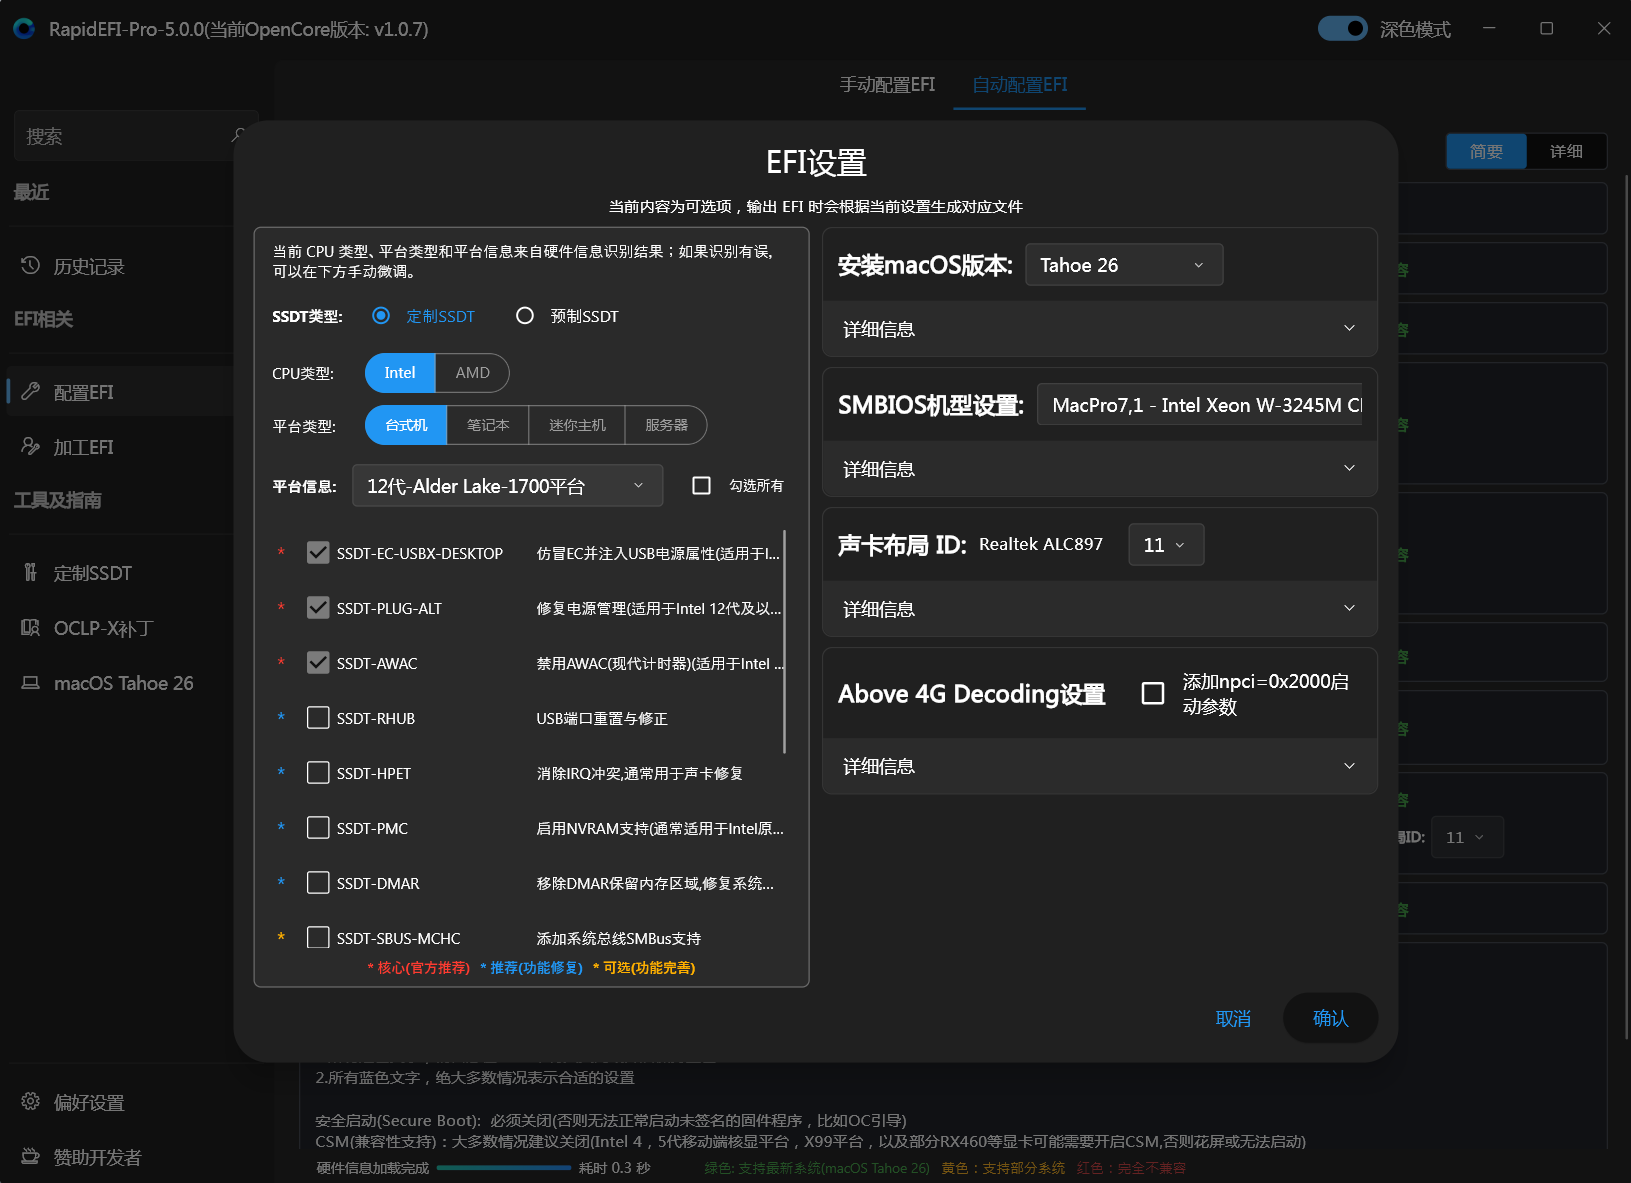Select the 迷你主机 platform type

(x=577, y=425)
